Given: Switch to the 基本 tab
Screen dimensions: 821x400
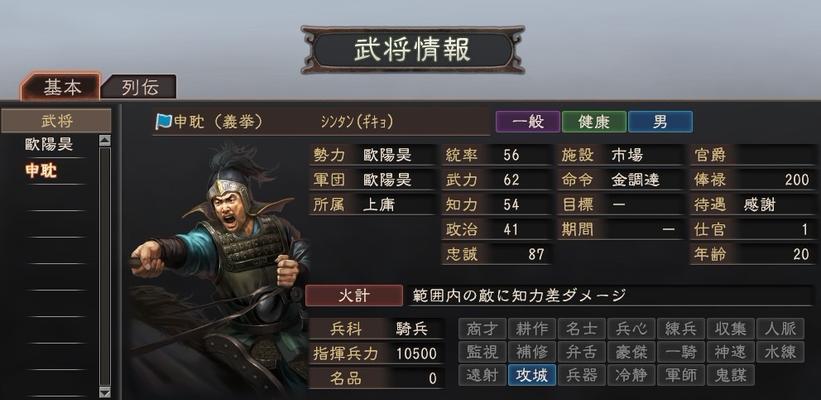Looking at the screenshot, I should (62, 87).
